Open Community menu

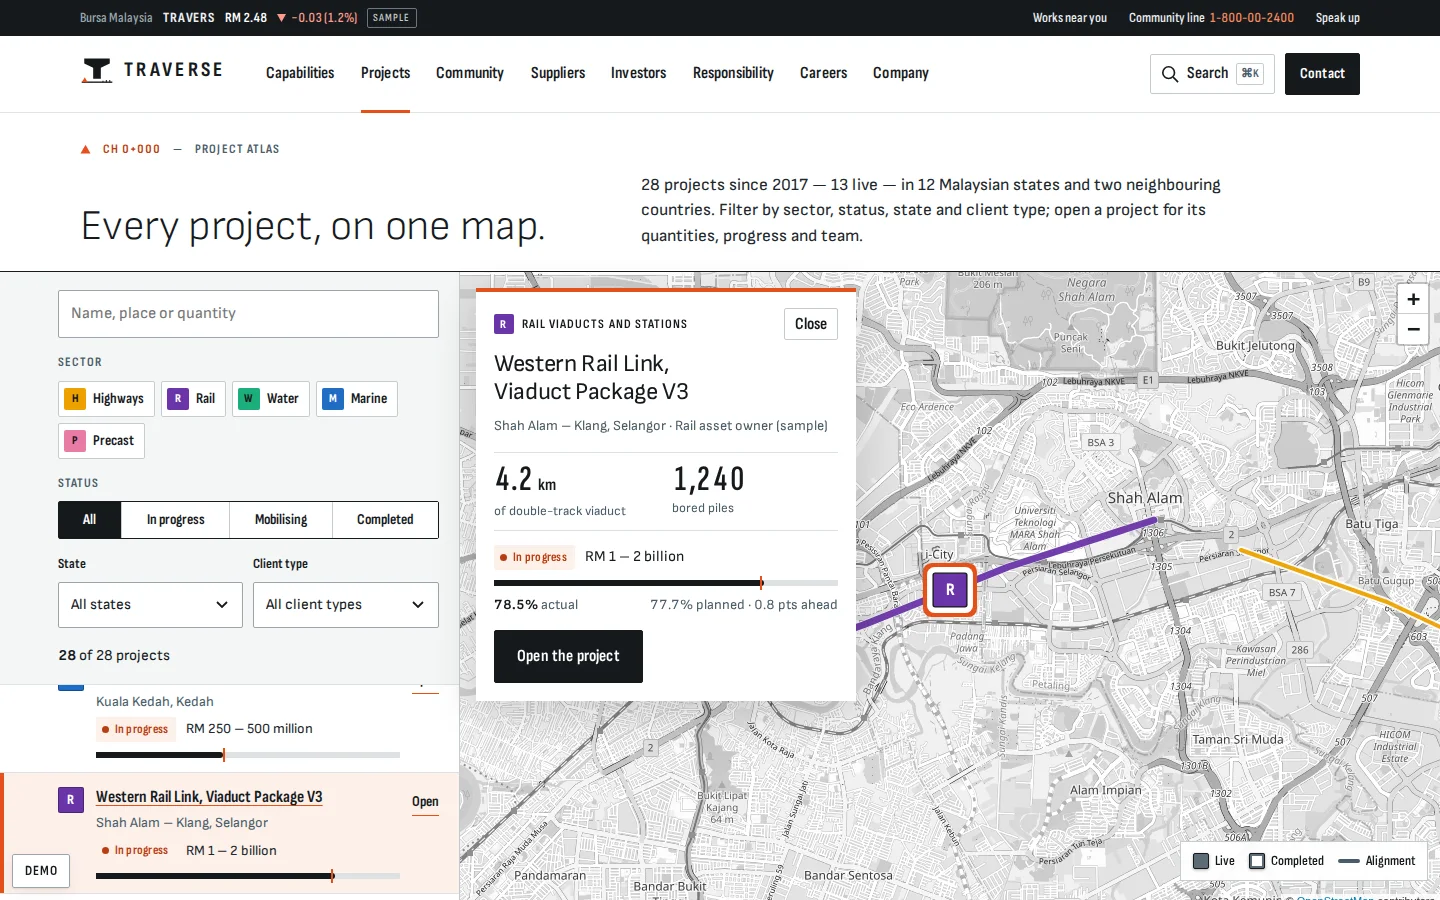coord(470,73)
